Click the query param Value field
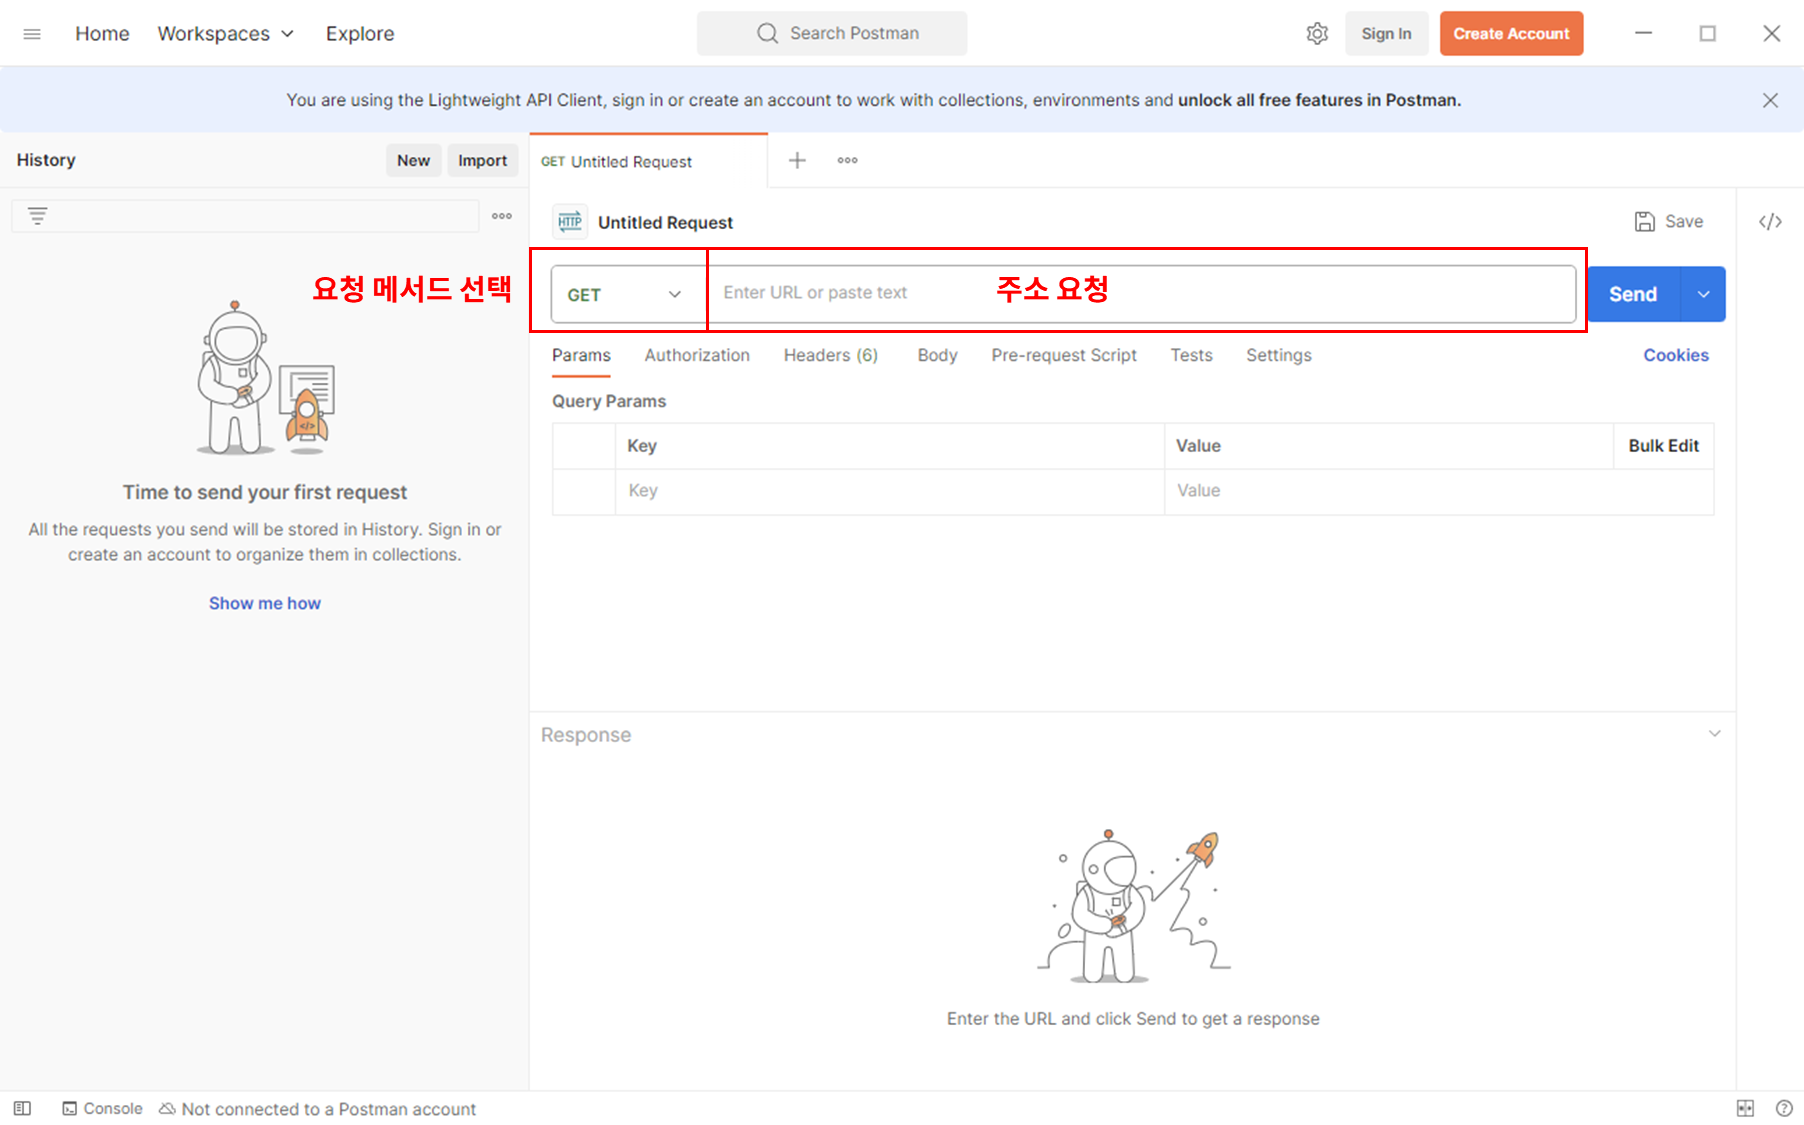The image size is (1804, 1125). pos(1438,491)
